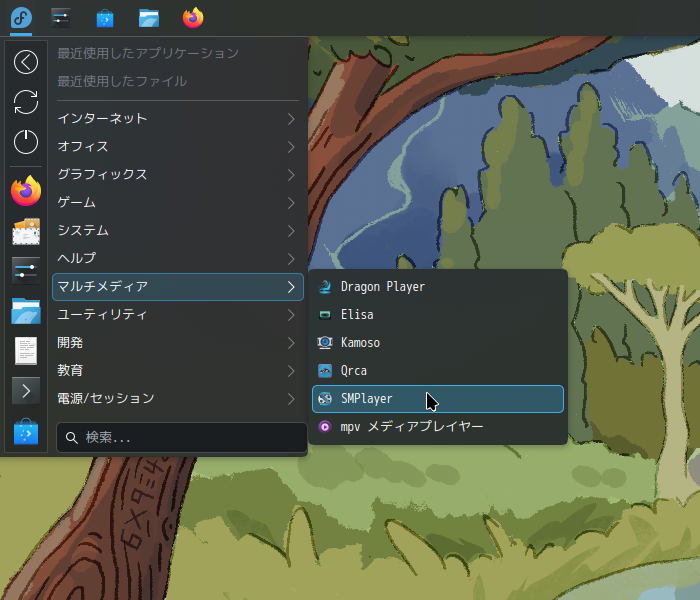Open Dolphin file manager from top panel
Viewport: 700px width, 600px height.
[x=149, y=19]
